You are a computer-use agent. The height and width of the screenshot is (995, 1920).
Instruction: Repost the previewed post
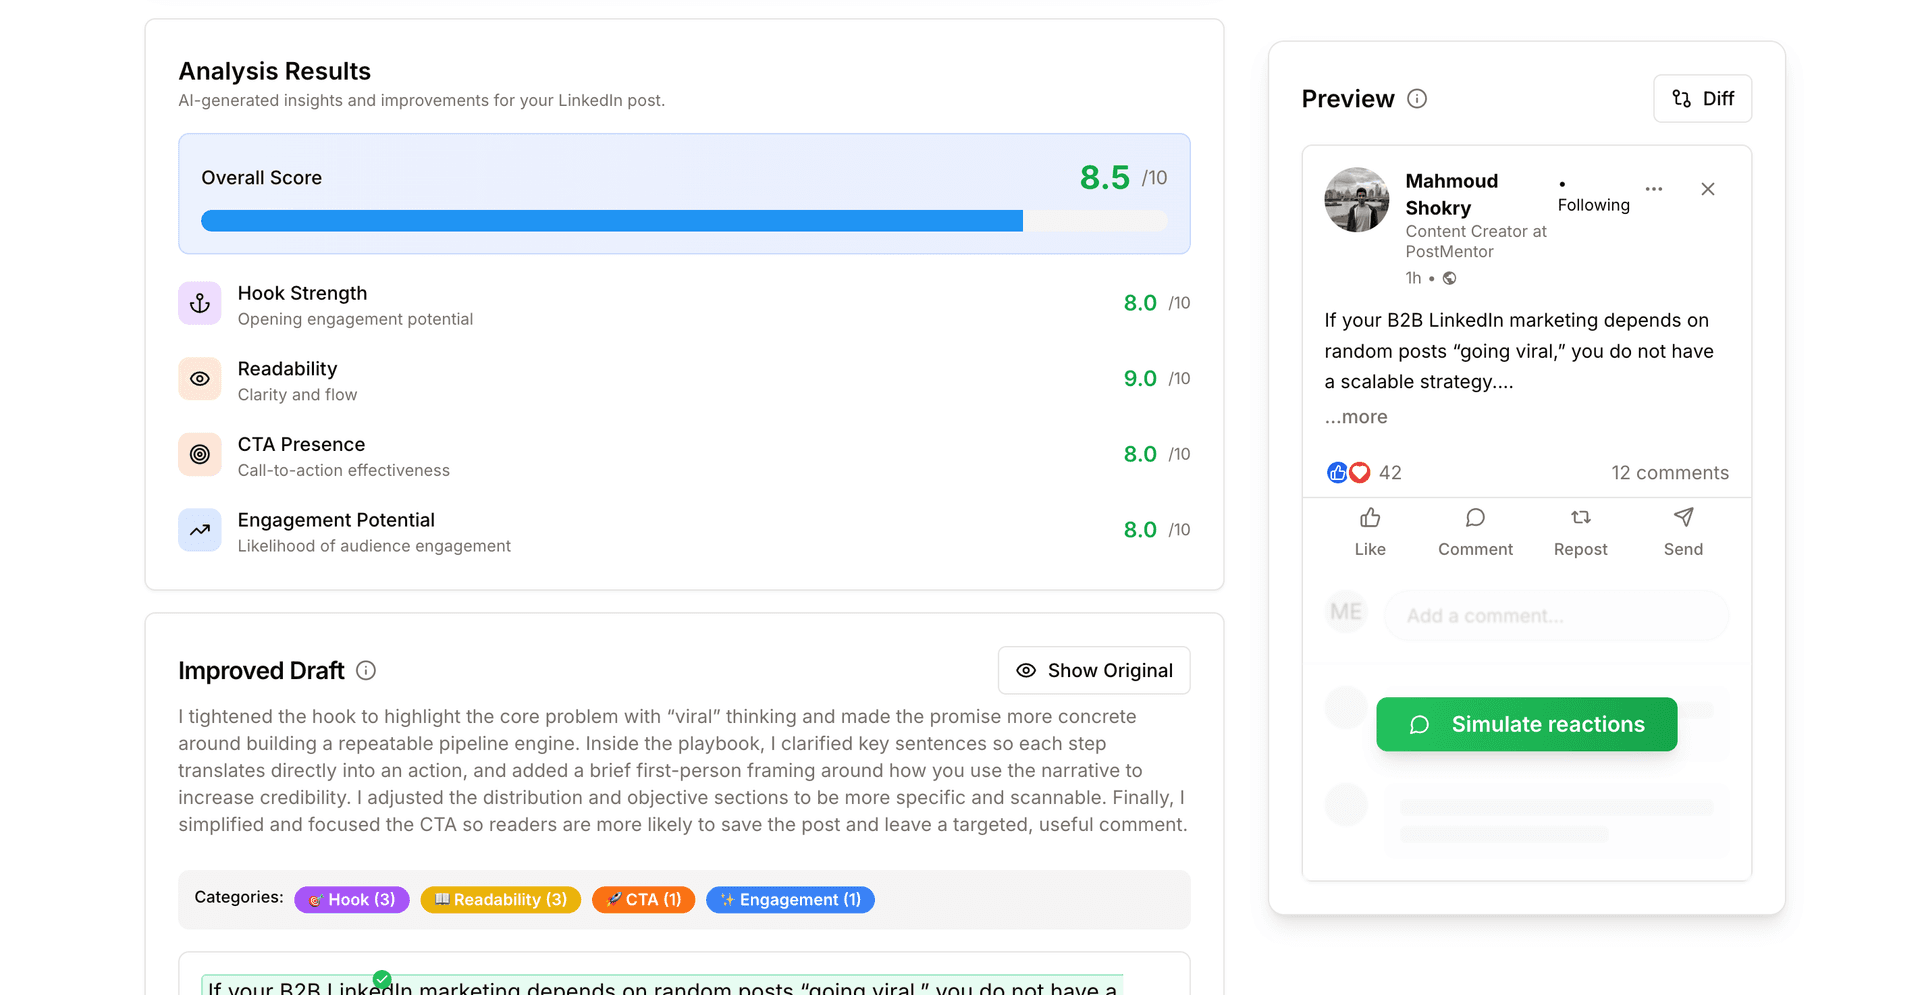click(1580, 531)
